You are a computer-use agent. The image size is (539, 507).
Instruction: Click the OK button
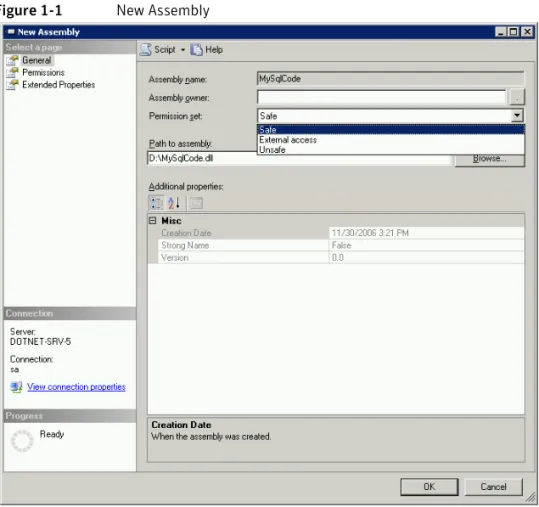[429, 487]
